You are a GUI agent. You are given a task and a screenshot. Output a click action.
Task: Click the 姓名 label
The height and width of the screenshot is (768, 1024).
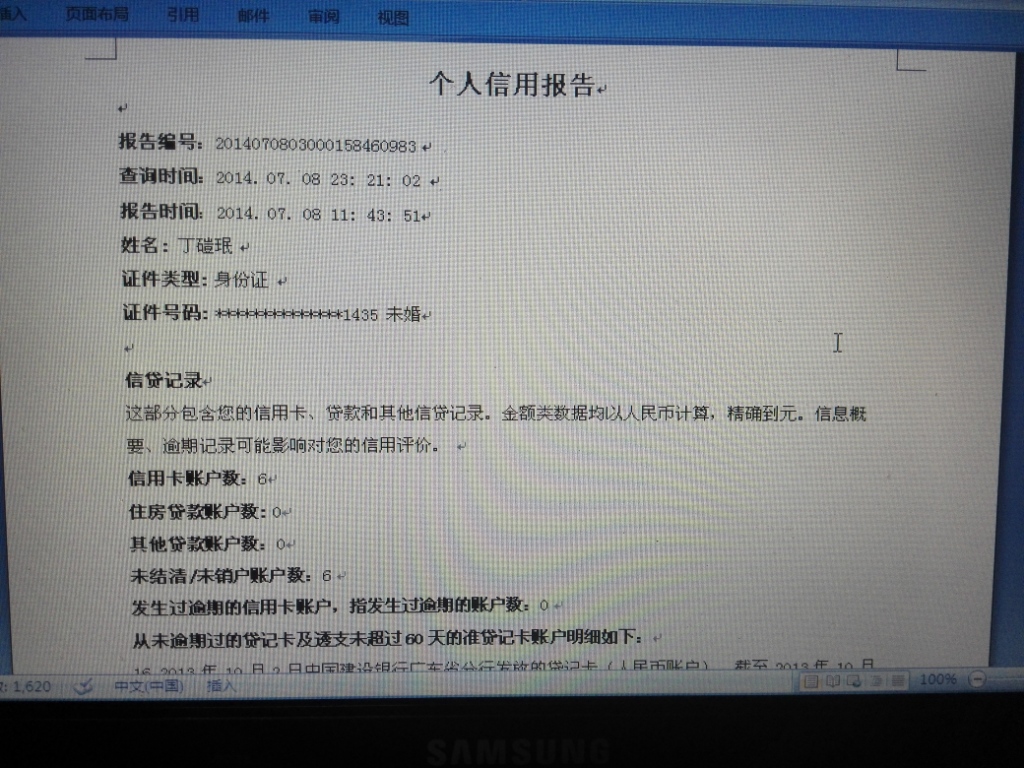(x=144, y=246)
